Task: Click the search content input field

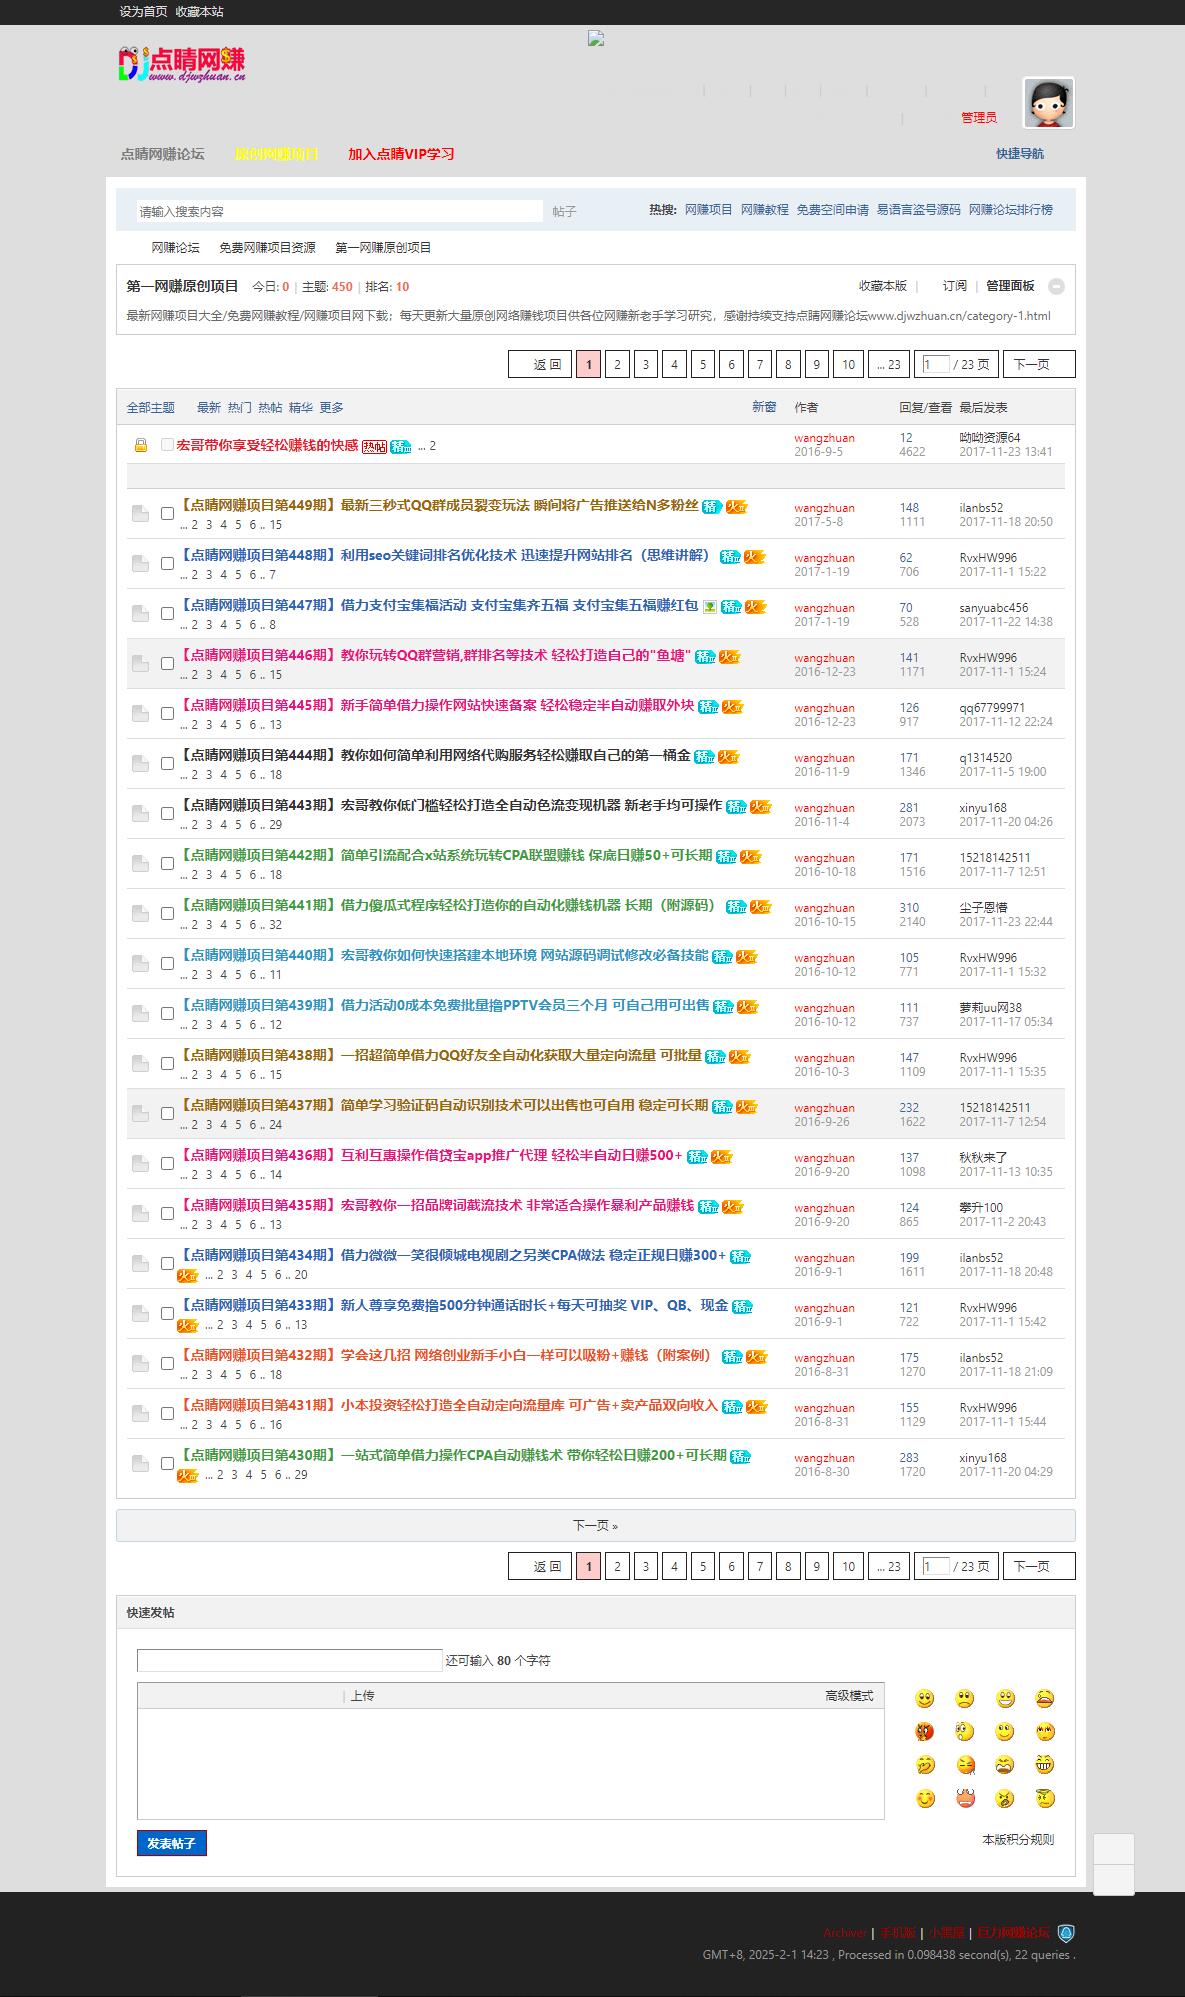Action: [339, 212]
